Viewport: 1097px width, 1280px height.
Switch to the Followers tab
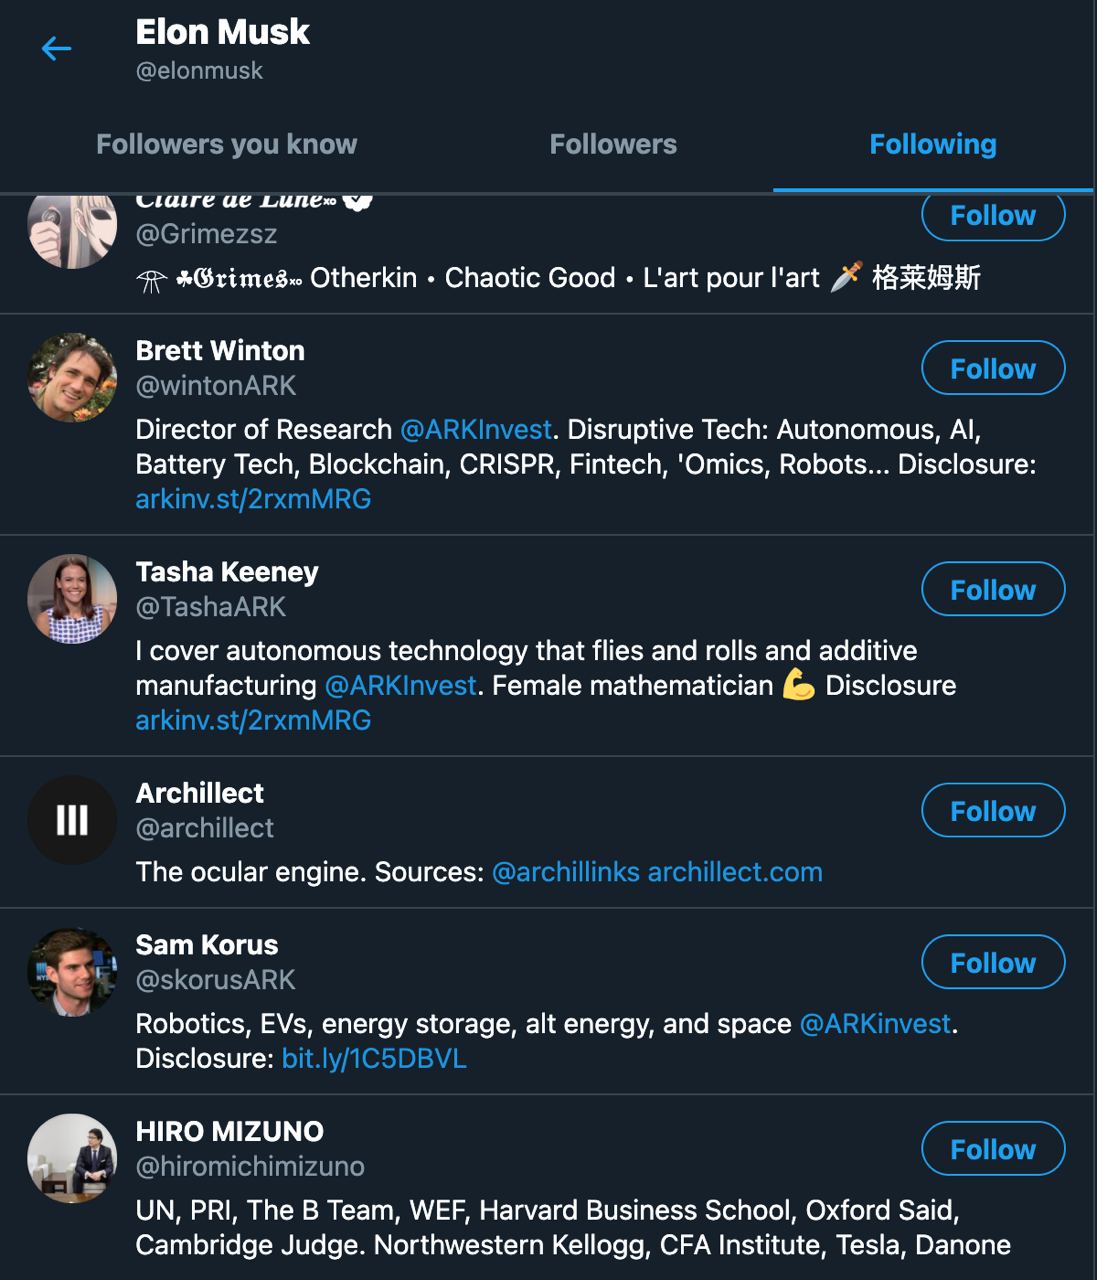[613, 145]
